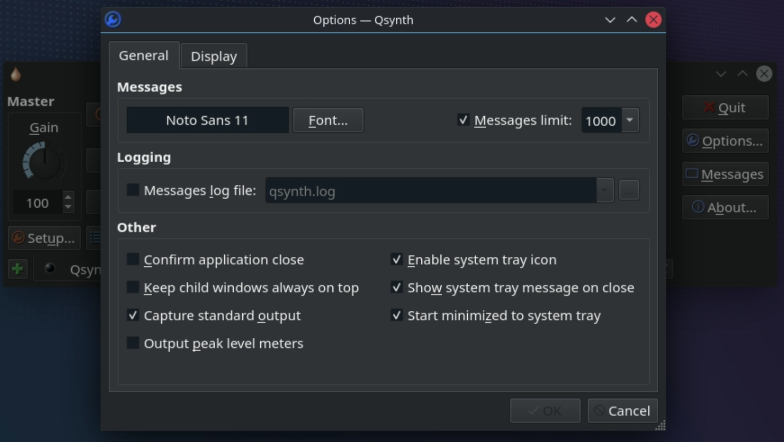Click the log file browse button
784x442 pixels.
628,190
